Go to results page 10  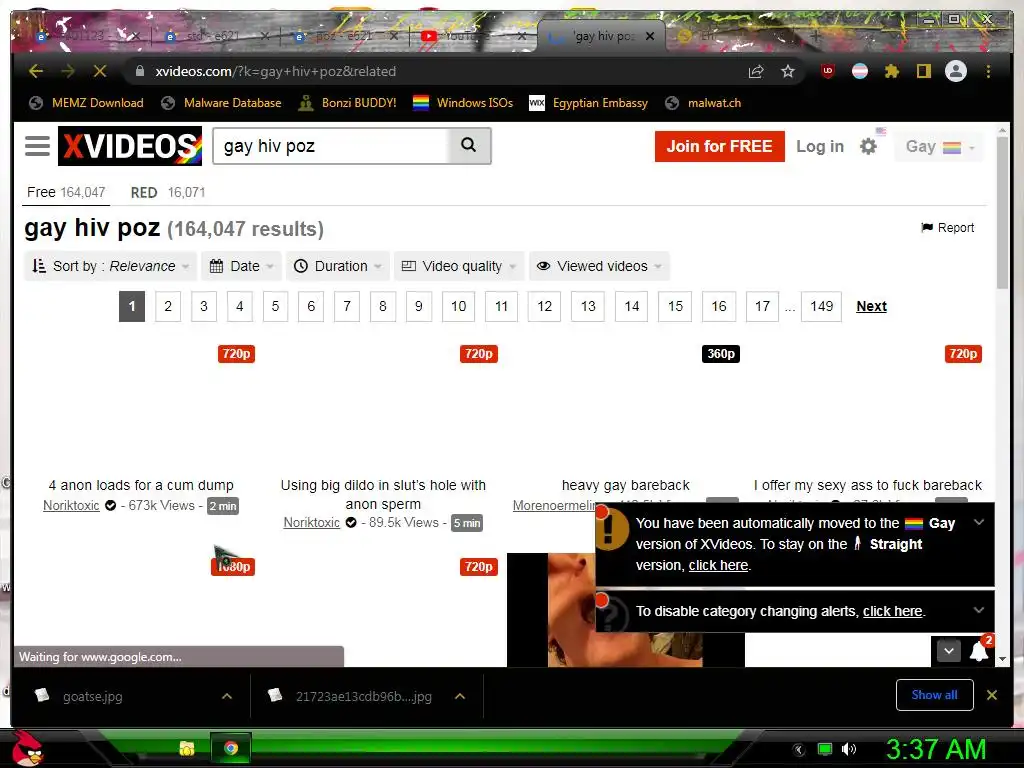coord(458,306)
